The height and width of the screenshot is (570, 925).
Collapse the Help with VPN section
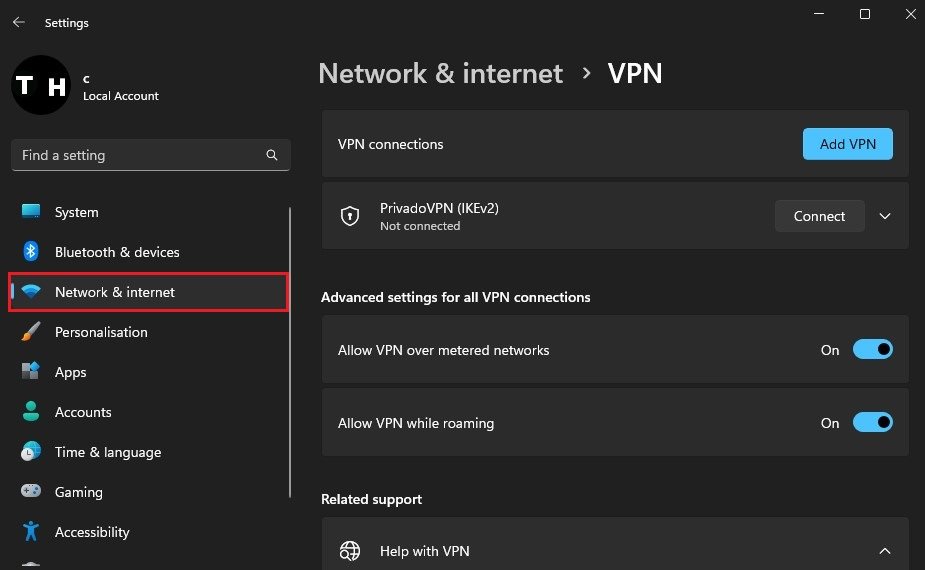click(x=884, y=551)
